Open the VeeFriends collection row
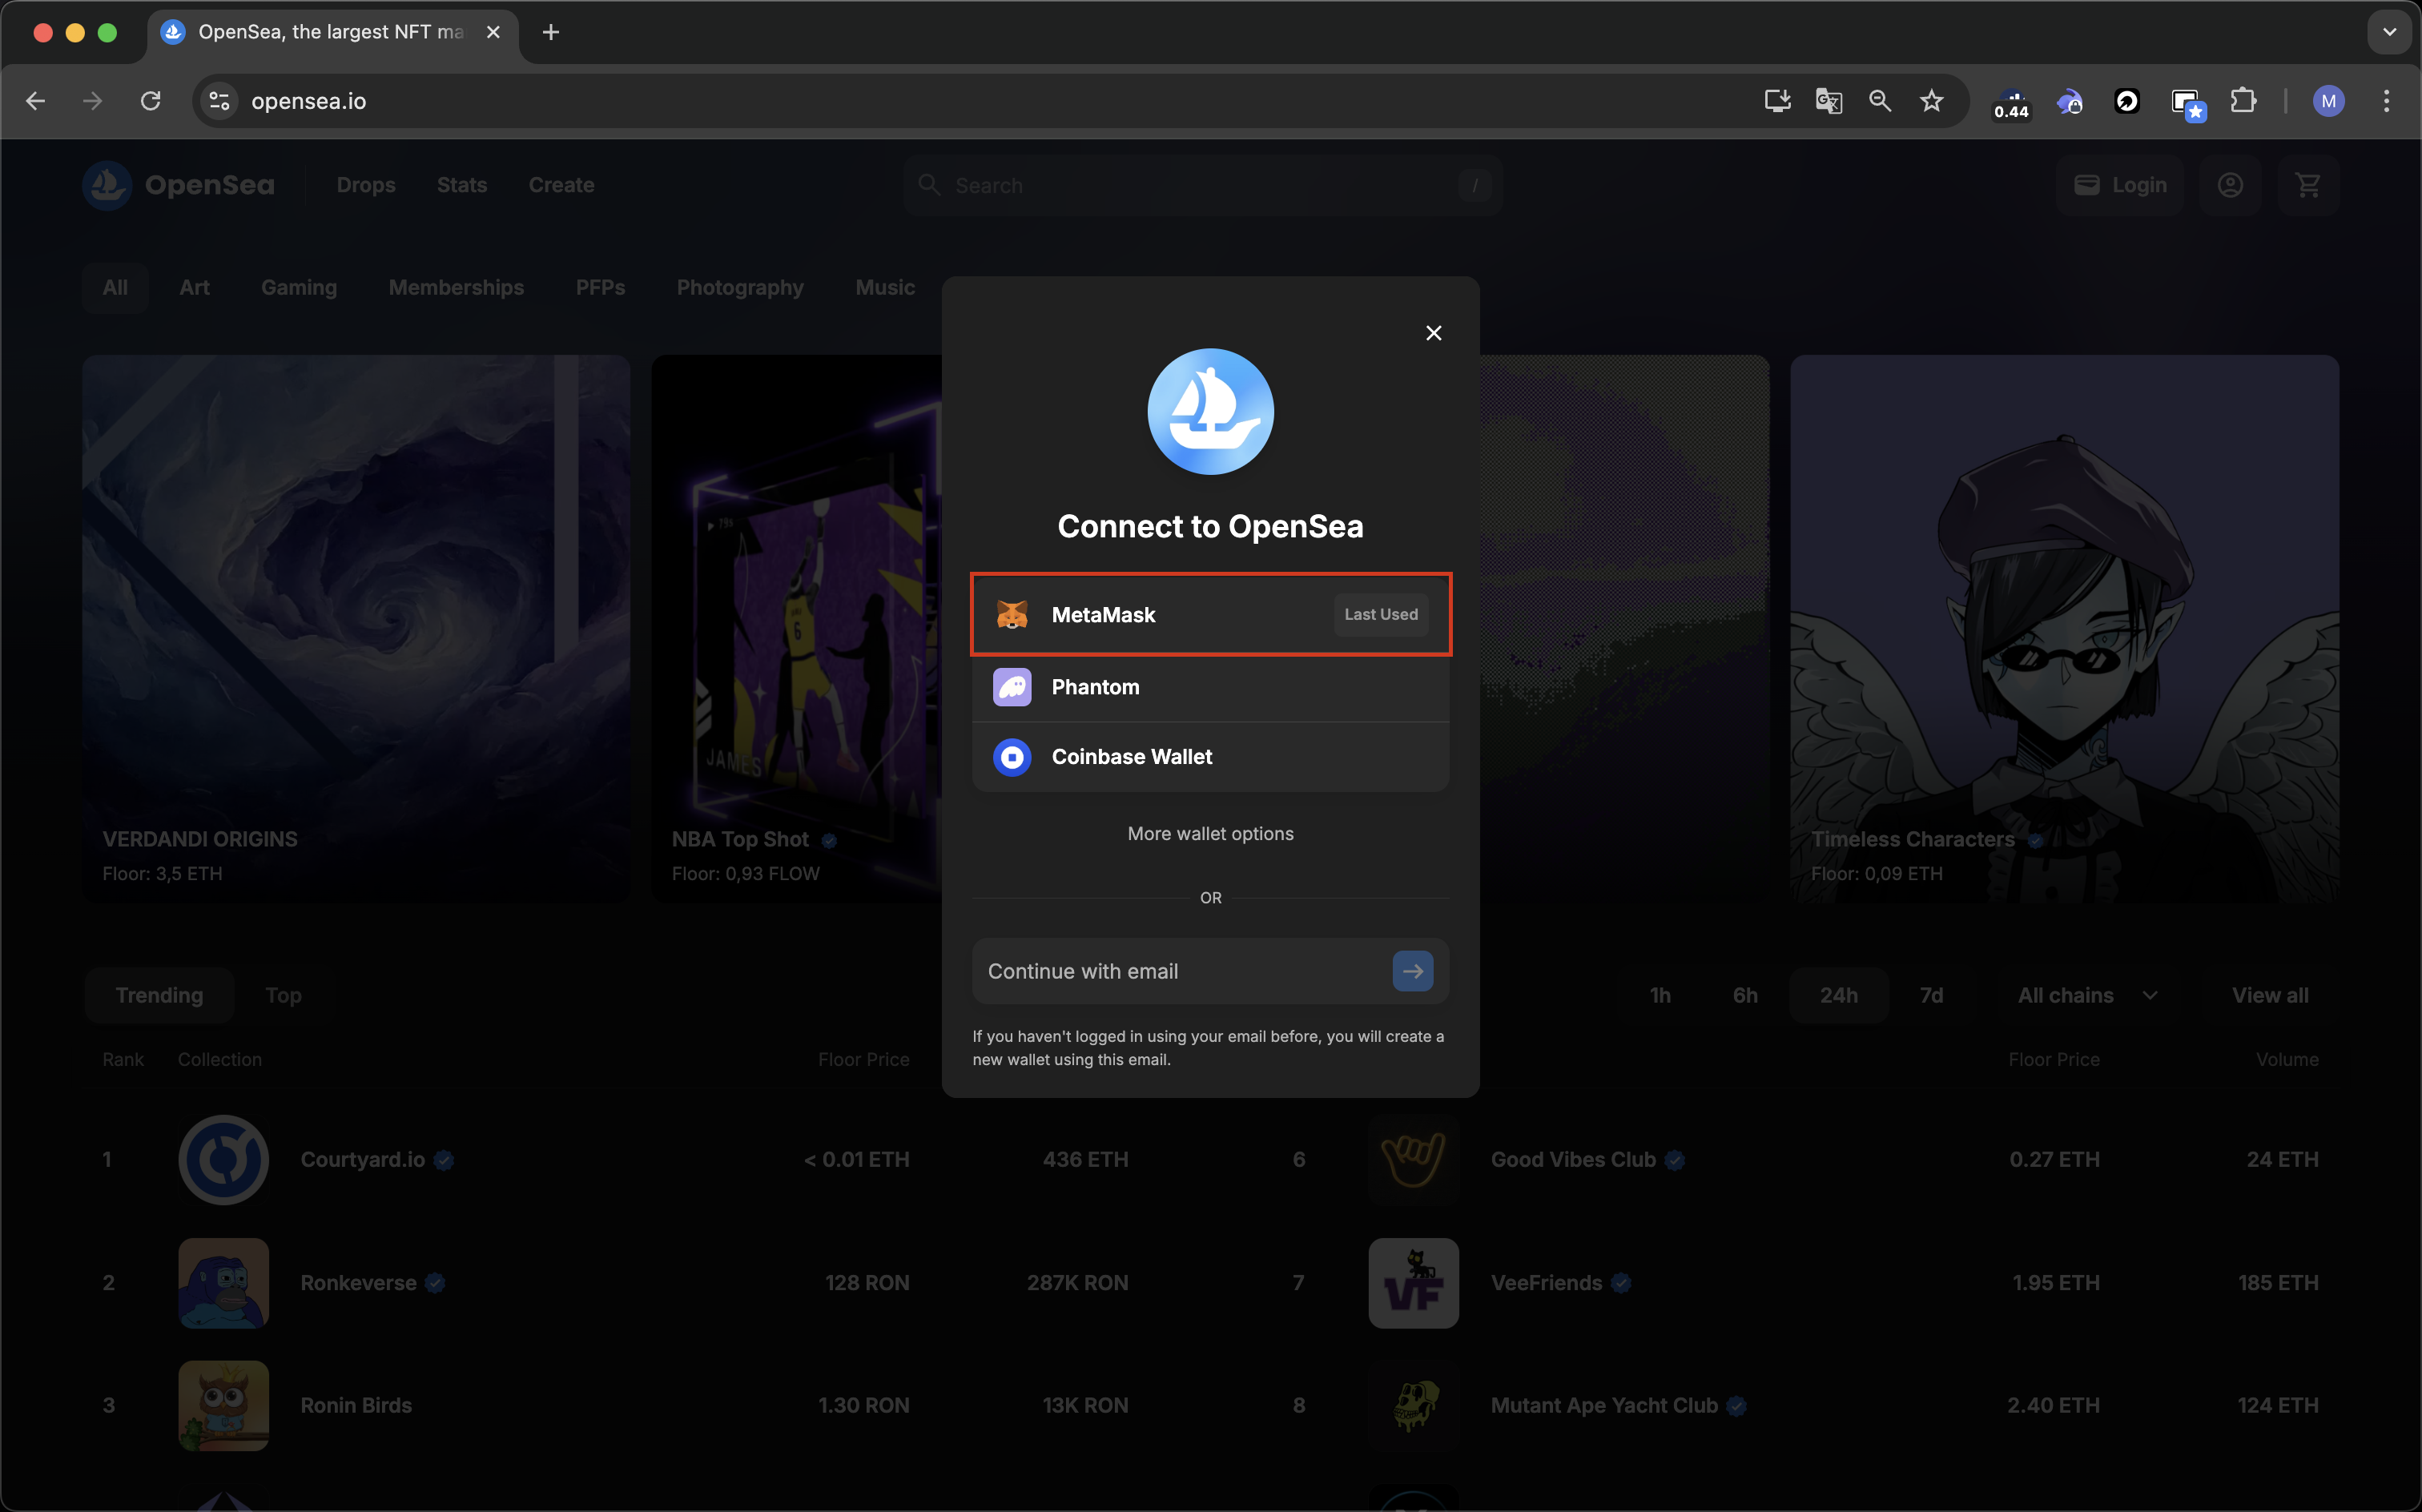The image size is (2422, 1512). pyautogui.click(x=1805, y=1283)
